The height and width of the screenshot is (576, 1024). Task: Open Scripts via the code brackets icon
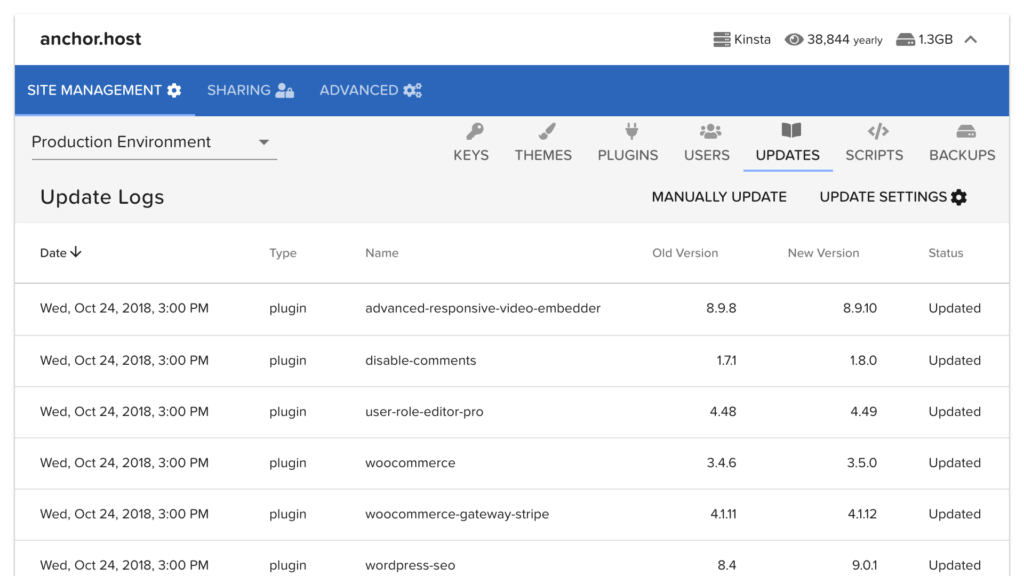tap(877, 131)
